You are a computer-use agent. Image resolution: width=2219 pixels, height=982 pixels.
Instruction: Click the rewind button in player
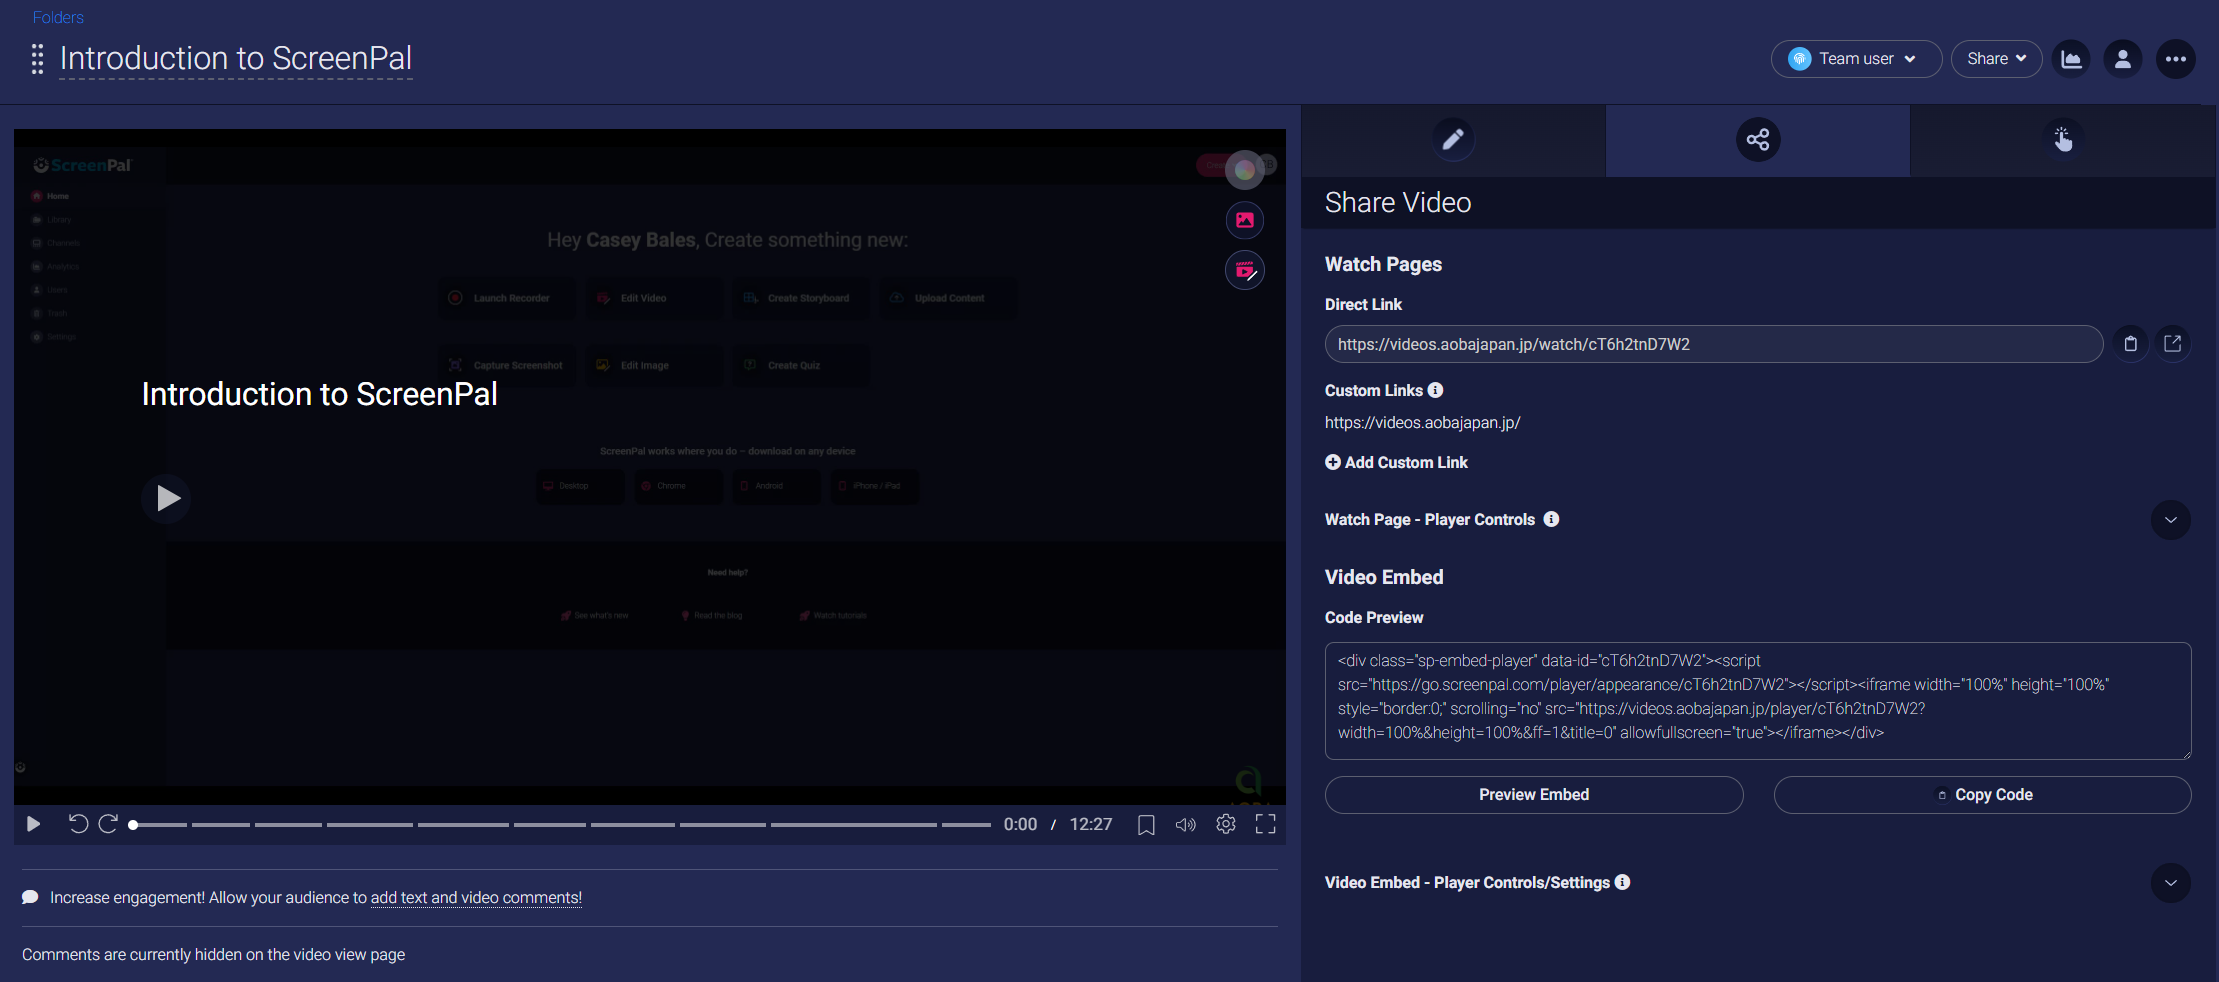click(x=78, y=824)
